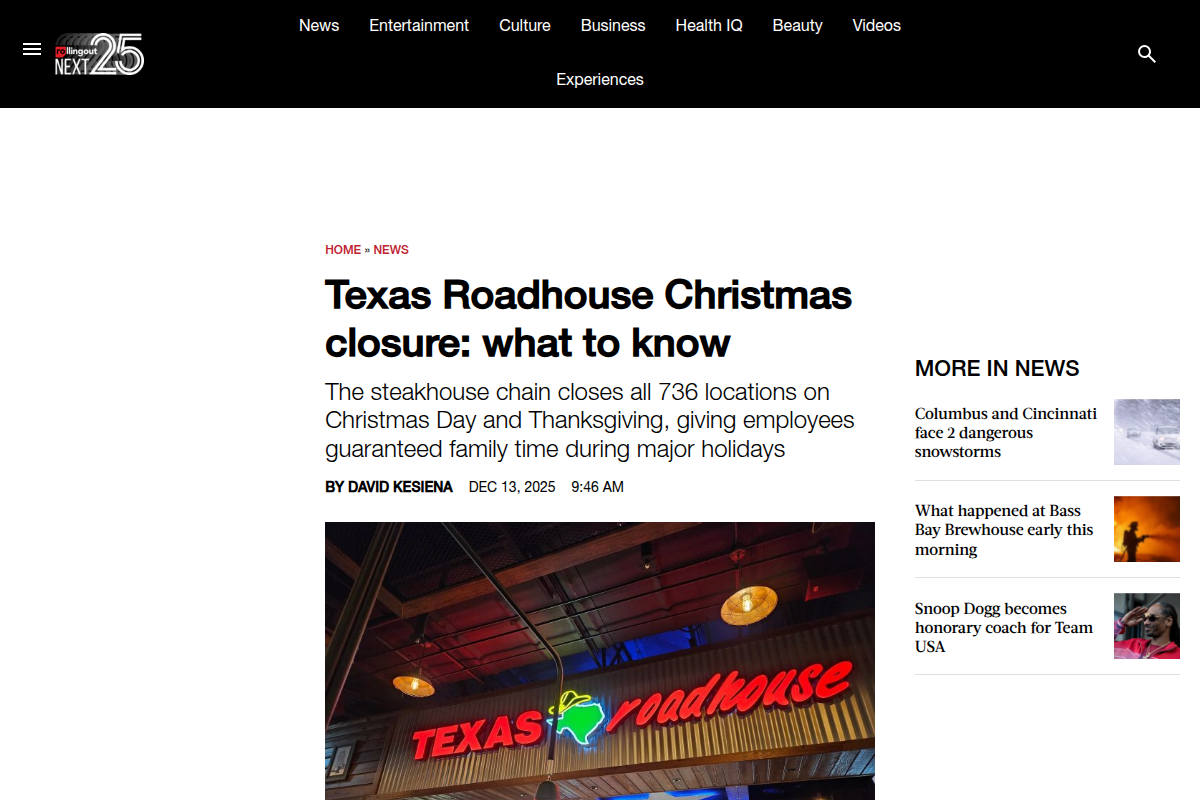Read Columbus and Cincinnati snowstorms article
This screenshot has width=1200, height=800.
point(1006,432)
